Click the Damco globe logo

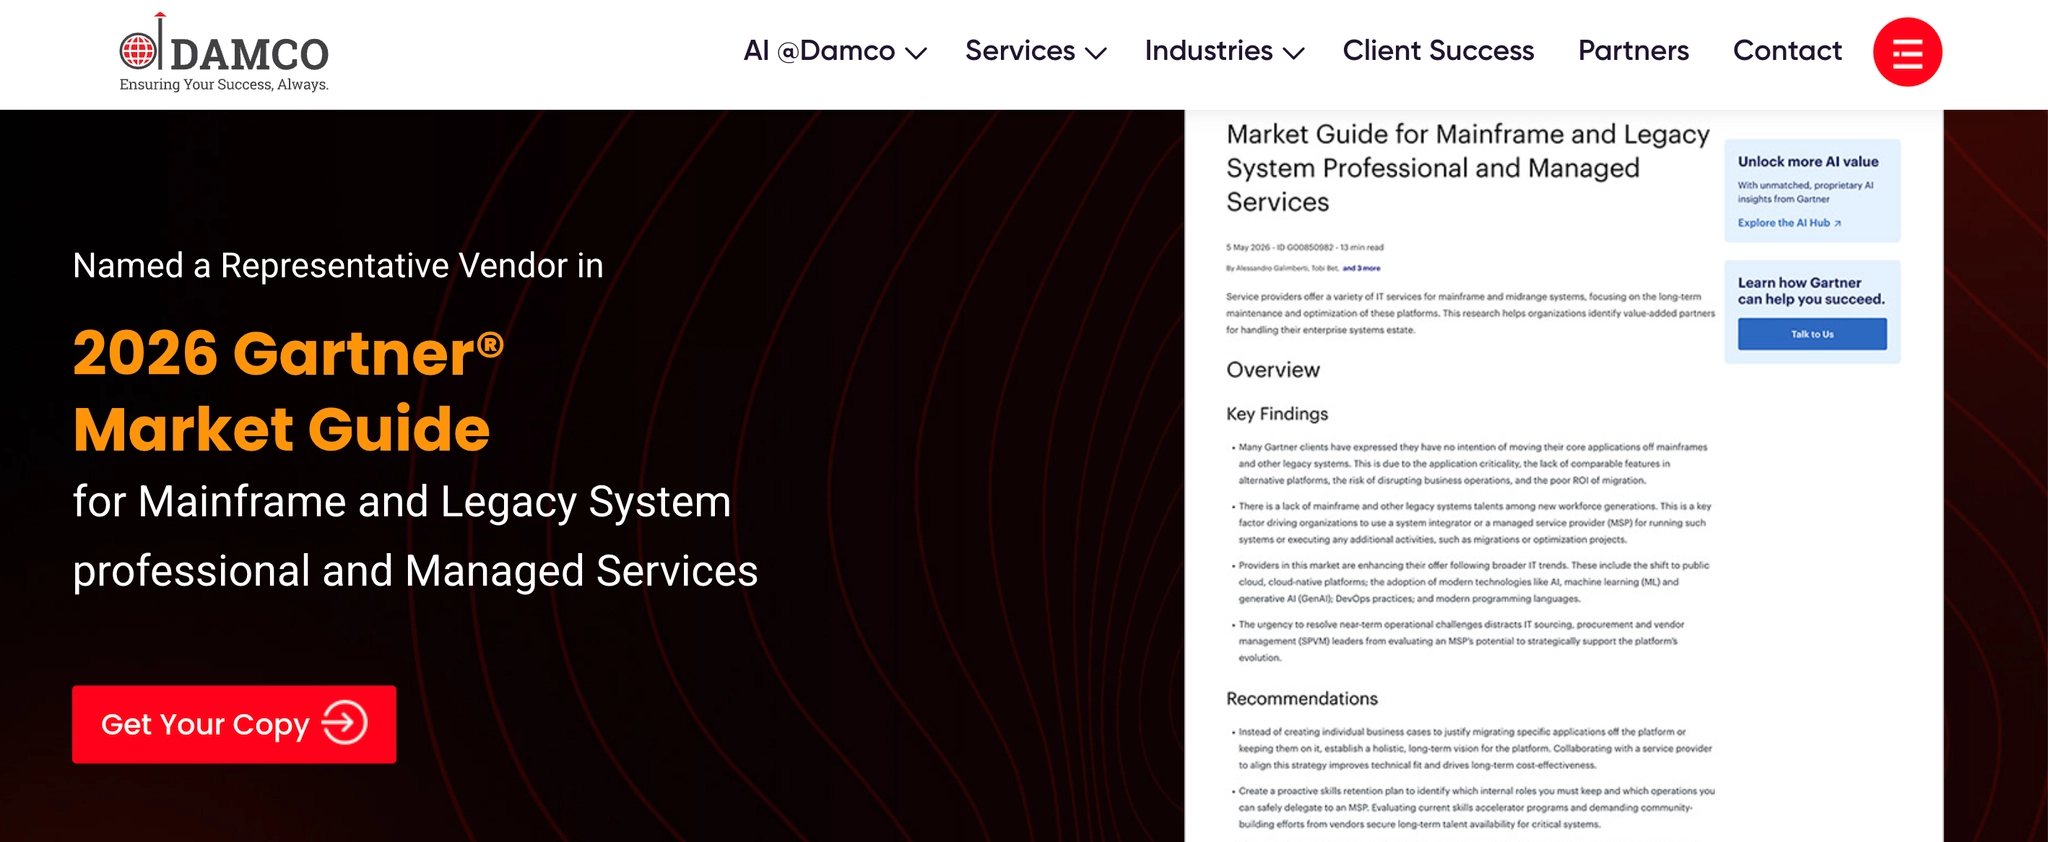[139, 49]
